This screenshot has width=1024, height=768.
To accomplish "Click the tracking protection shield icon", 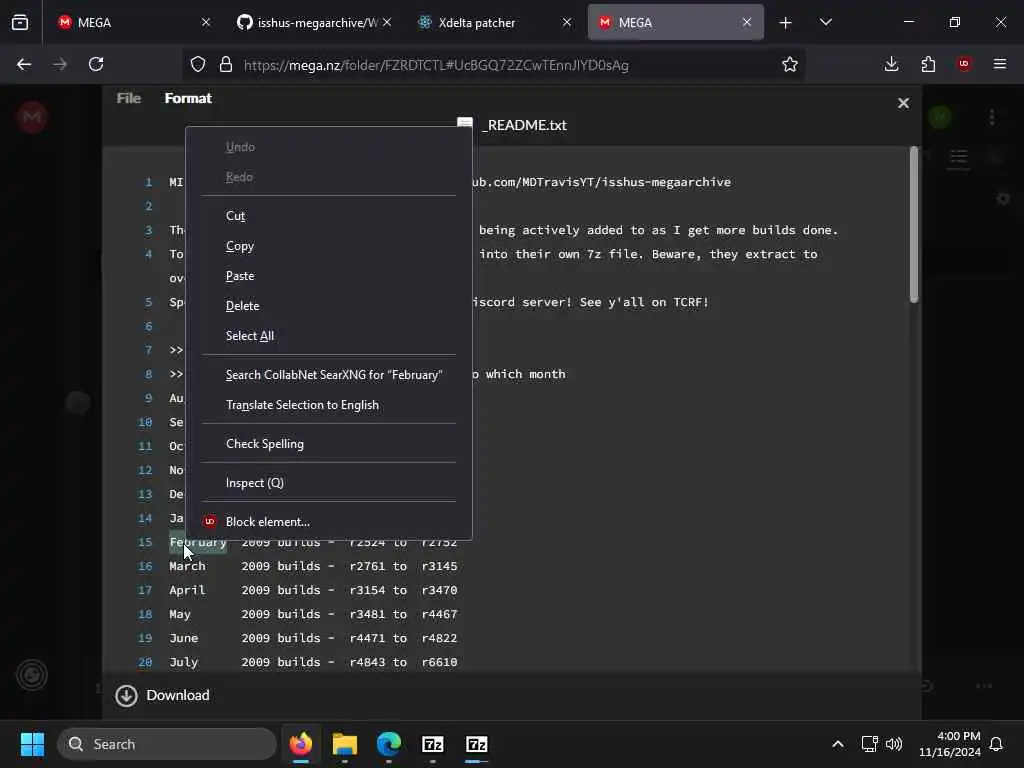I will click(x=198, y=64).
